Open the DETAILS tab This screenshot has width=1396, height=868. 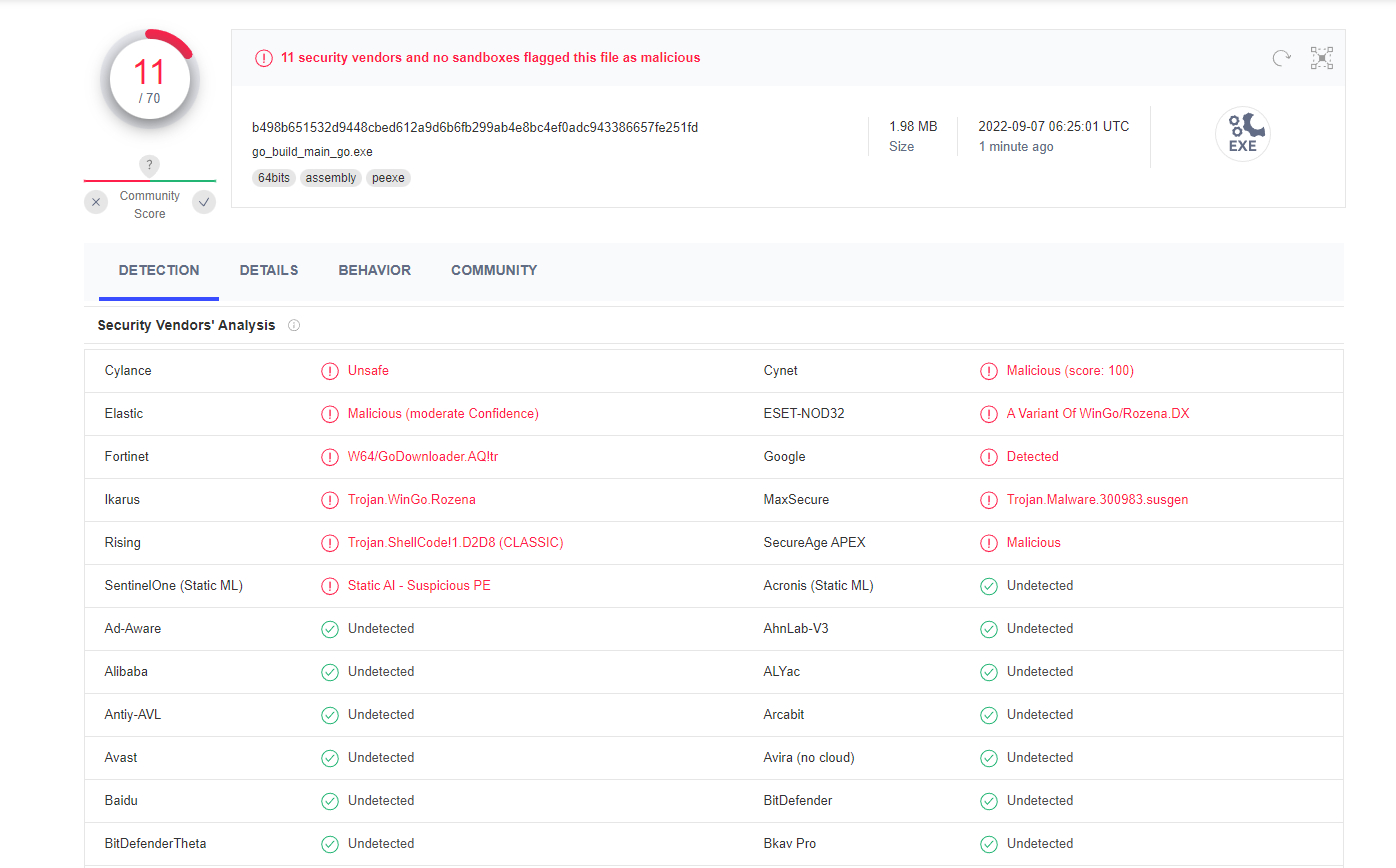[x=269, y=270]
